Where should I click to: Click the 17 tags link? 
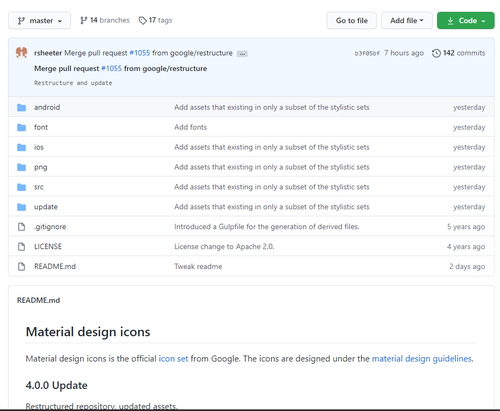[155, 20]
